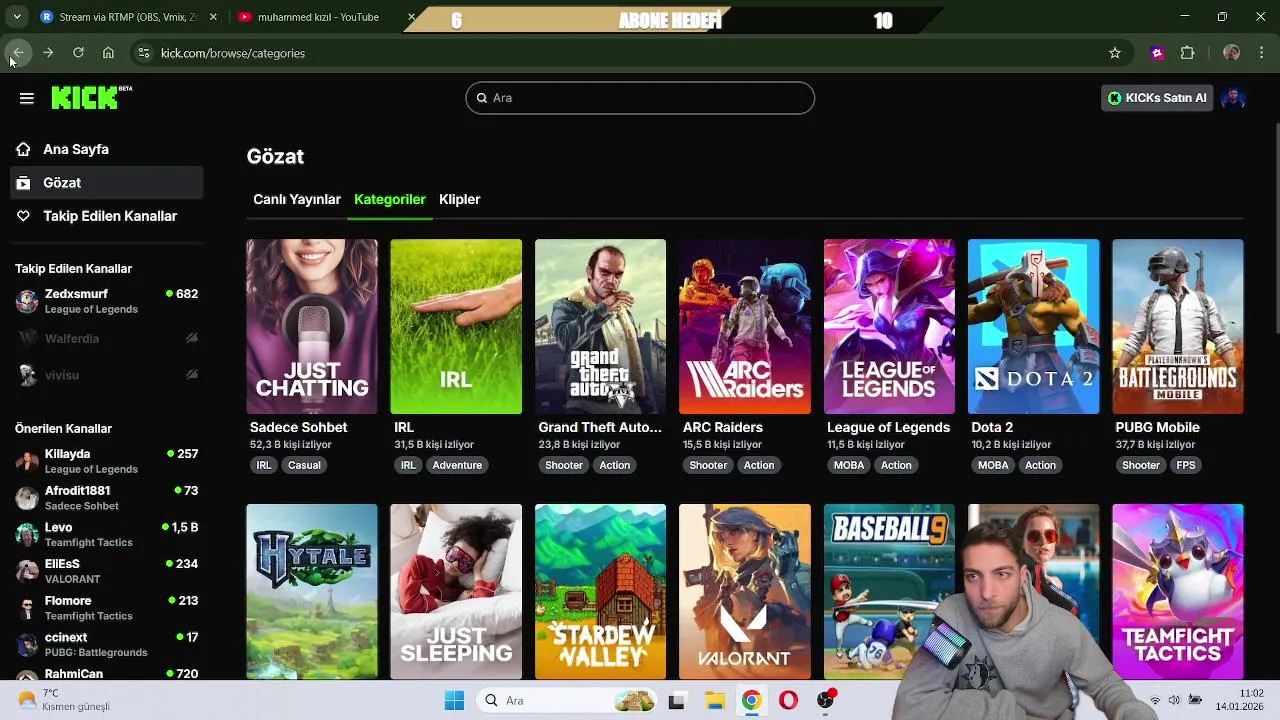
Task: Bookmark this page with the star icon
Action: pos(1115,53)
